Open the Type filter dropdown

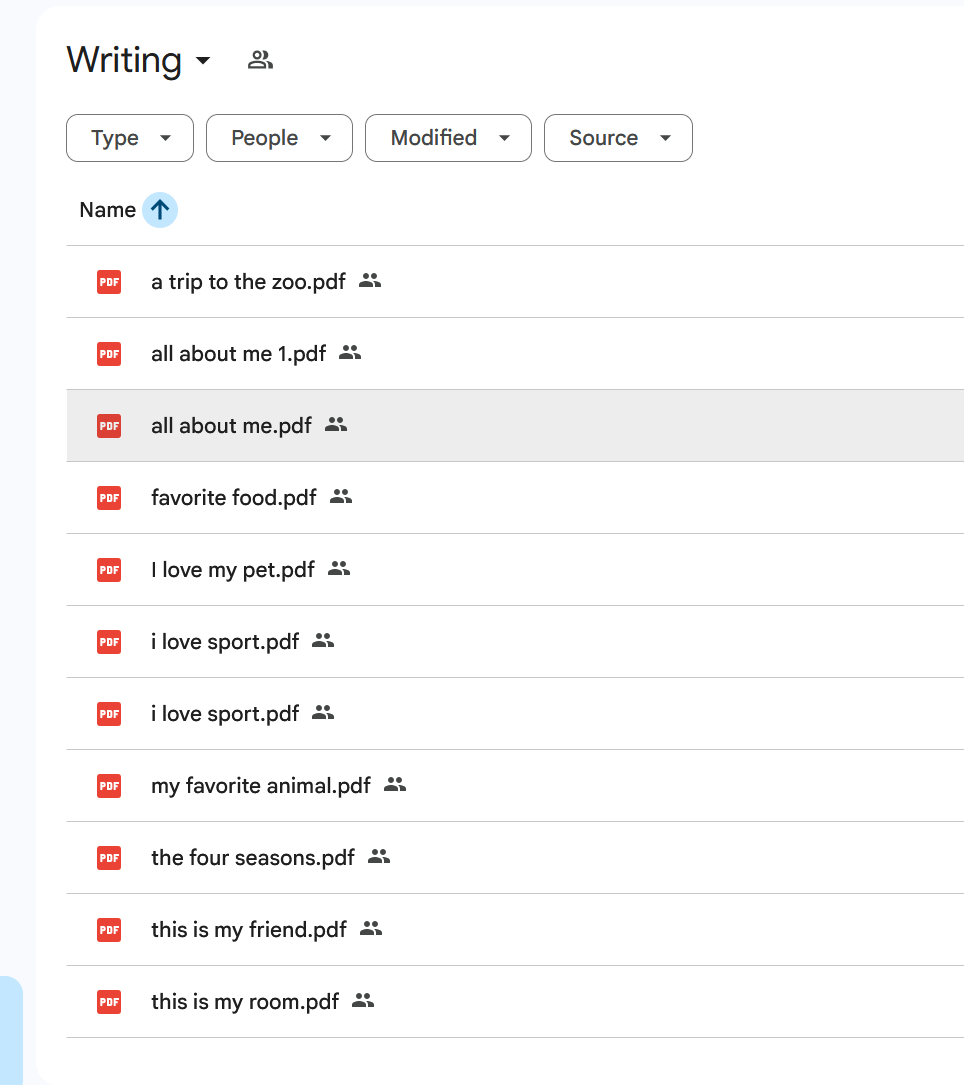pos(130,138)
